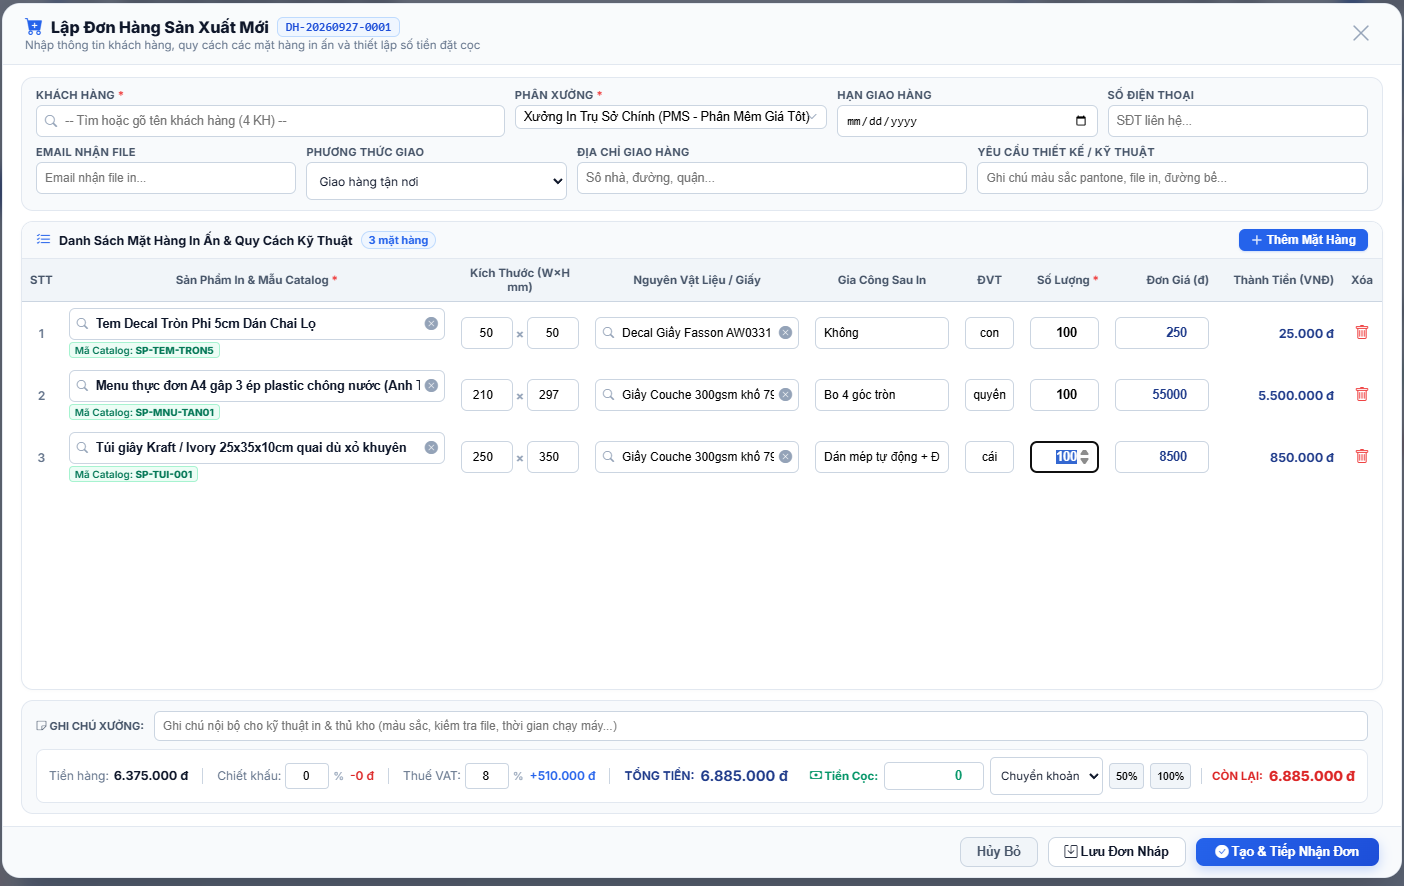Image resolution: width=1404 pixels, height=886 pixels.
Task: Clear the Tem Decal Tròn product selection
Action: pos(431,323)
